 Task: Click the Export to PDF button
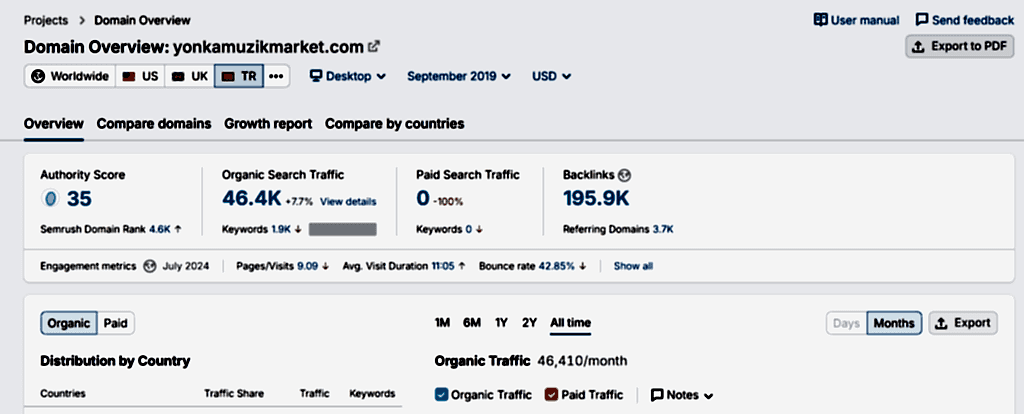959,47
